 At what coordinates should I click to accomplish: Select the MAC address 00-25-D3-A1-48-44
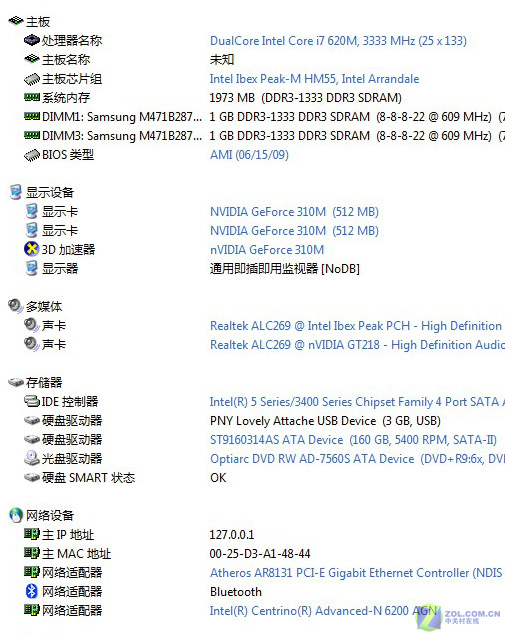[260, 554]
